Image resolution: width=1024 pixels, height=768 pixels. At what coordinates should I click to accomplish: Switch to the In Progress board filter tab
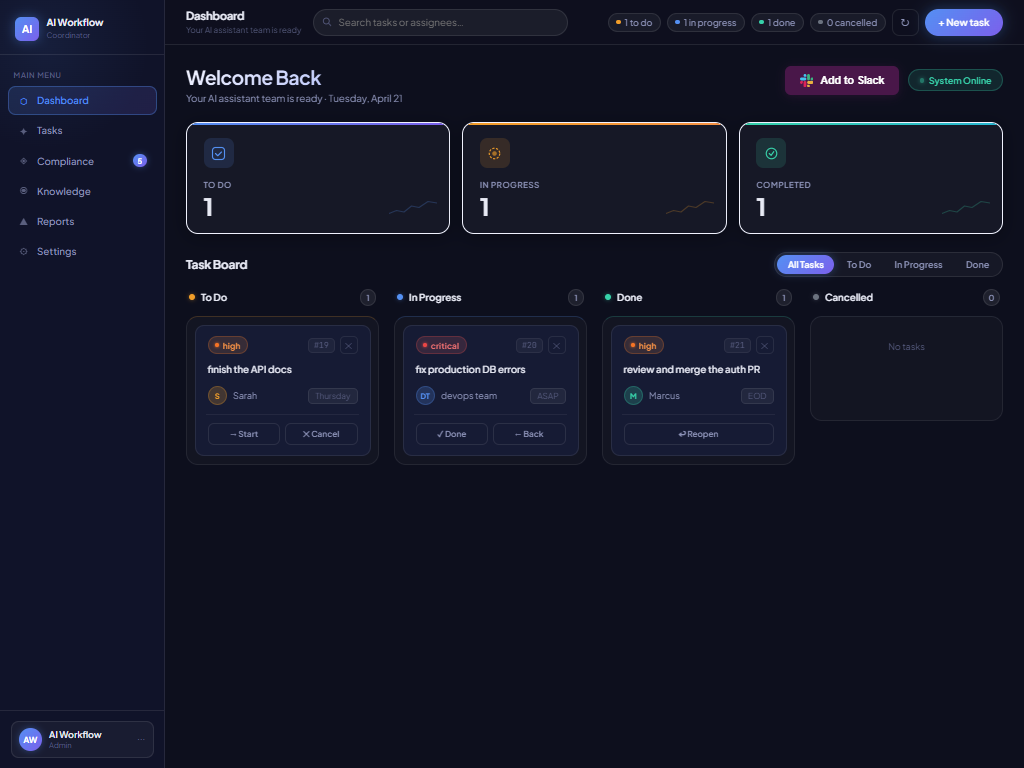918,264
